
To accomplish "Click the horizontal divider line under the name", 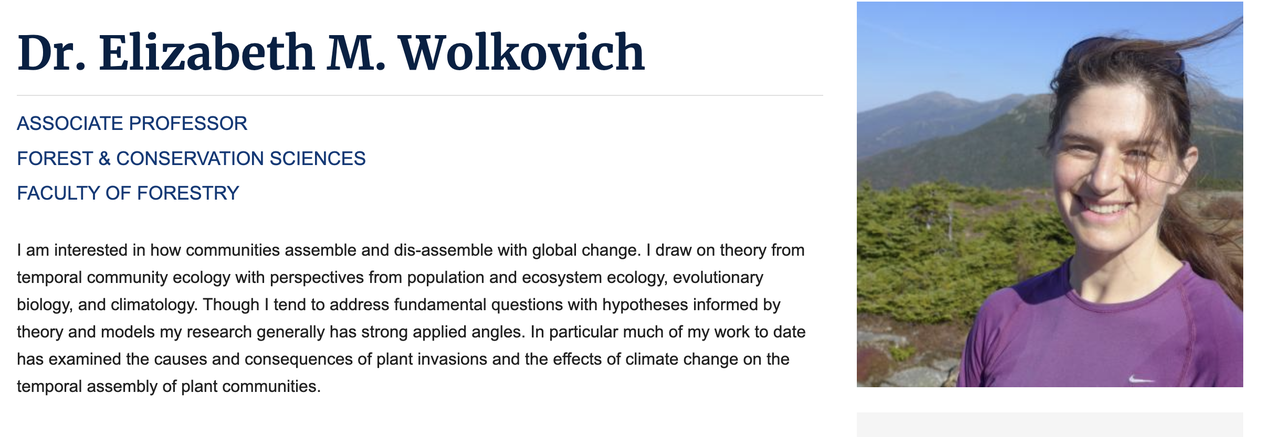I will [x=420, y=95].
